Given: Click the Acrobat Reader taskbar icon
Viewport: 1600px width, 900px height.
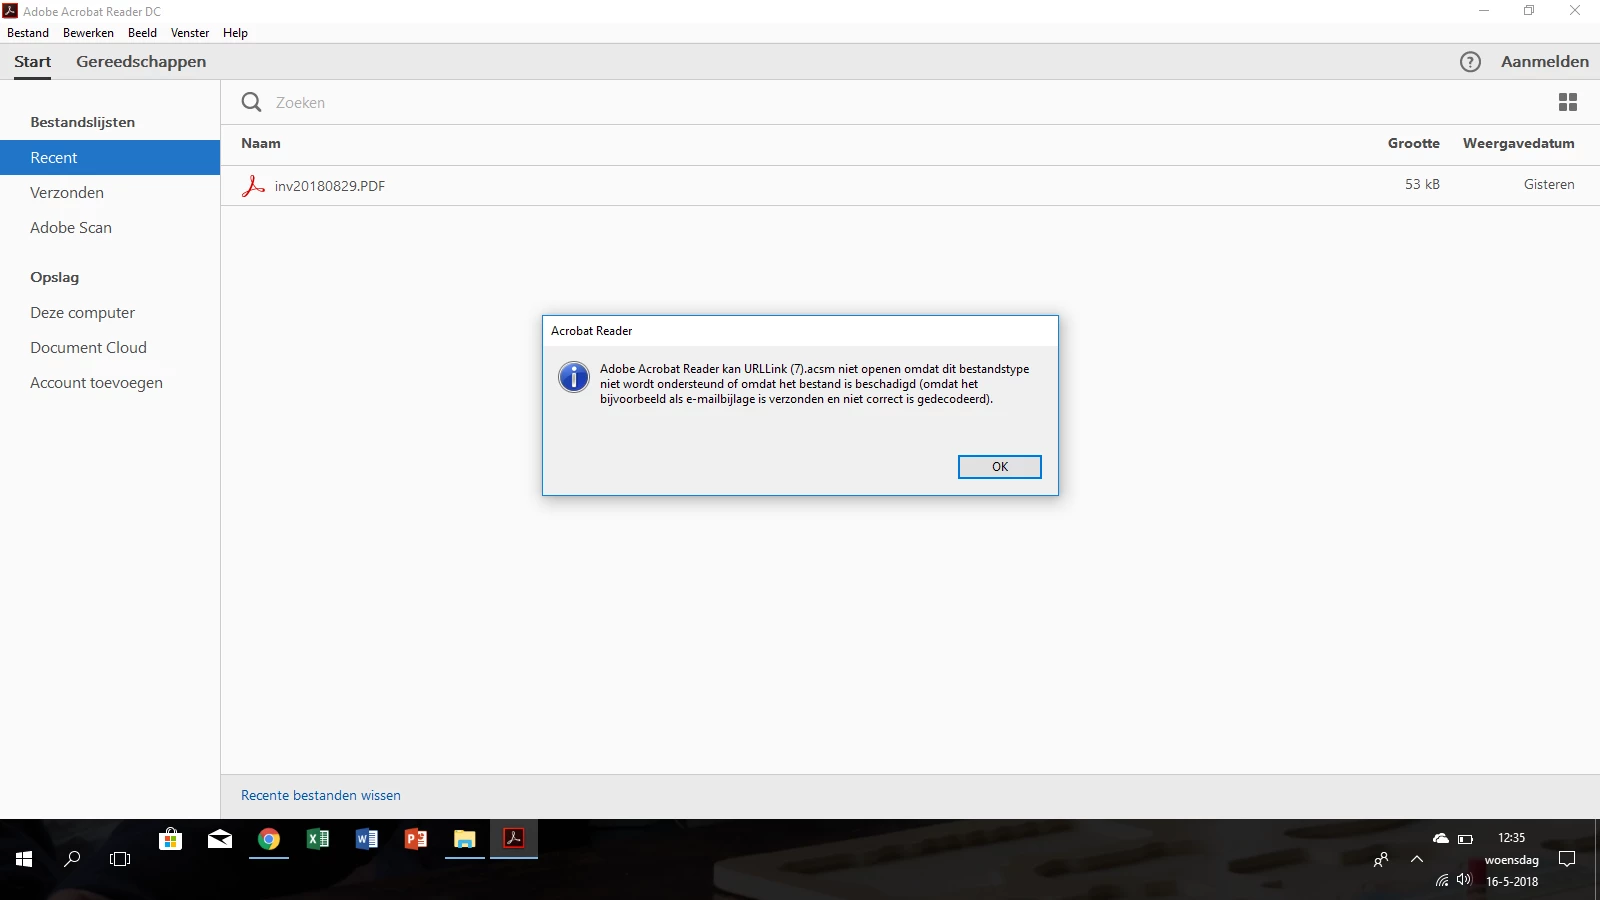Looking at the screenshot, I should [x=514, y=839].
